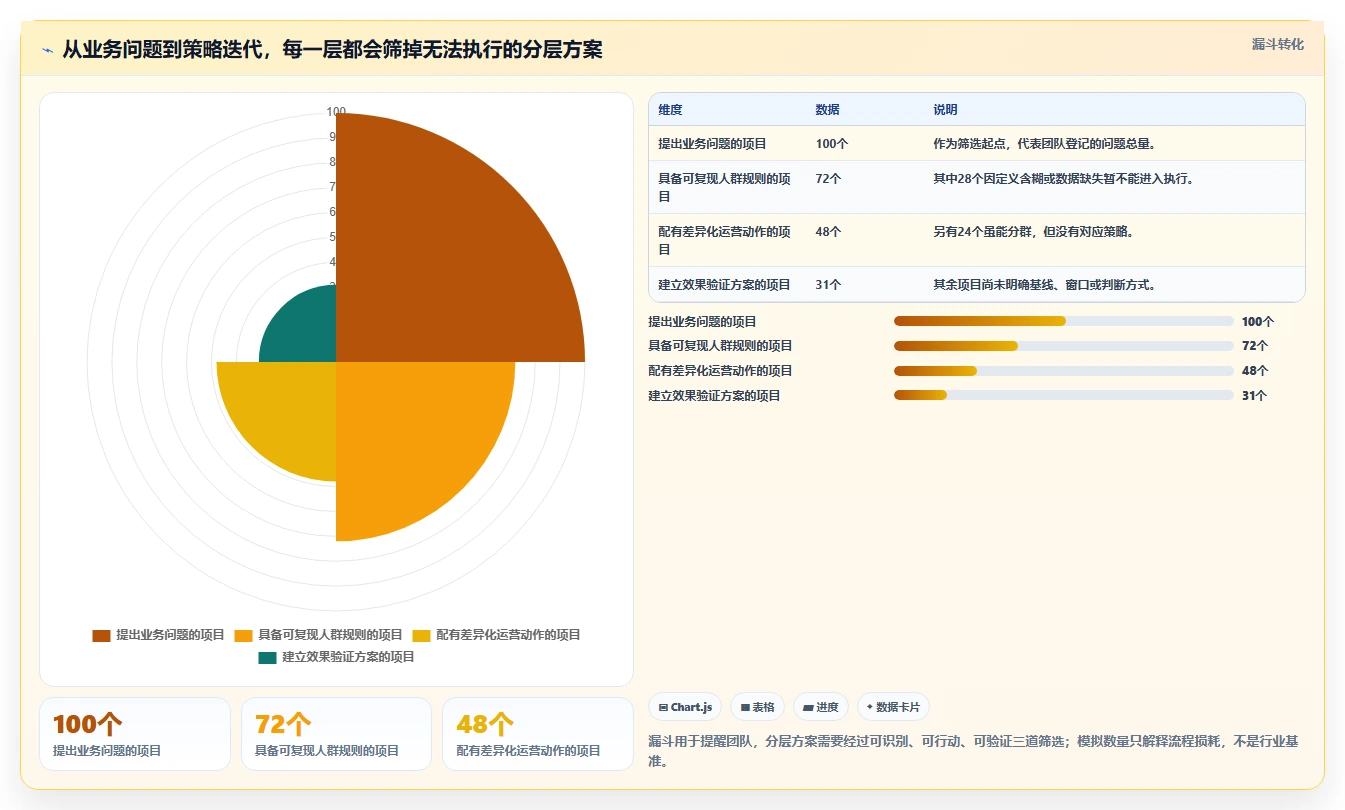This screenshot has height=810, width=1345.
Task: Click progress label 建立效果验证方案的项目
Action: (715, 396)
